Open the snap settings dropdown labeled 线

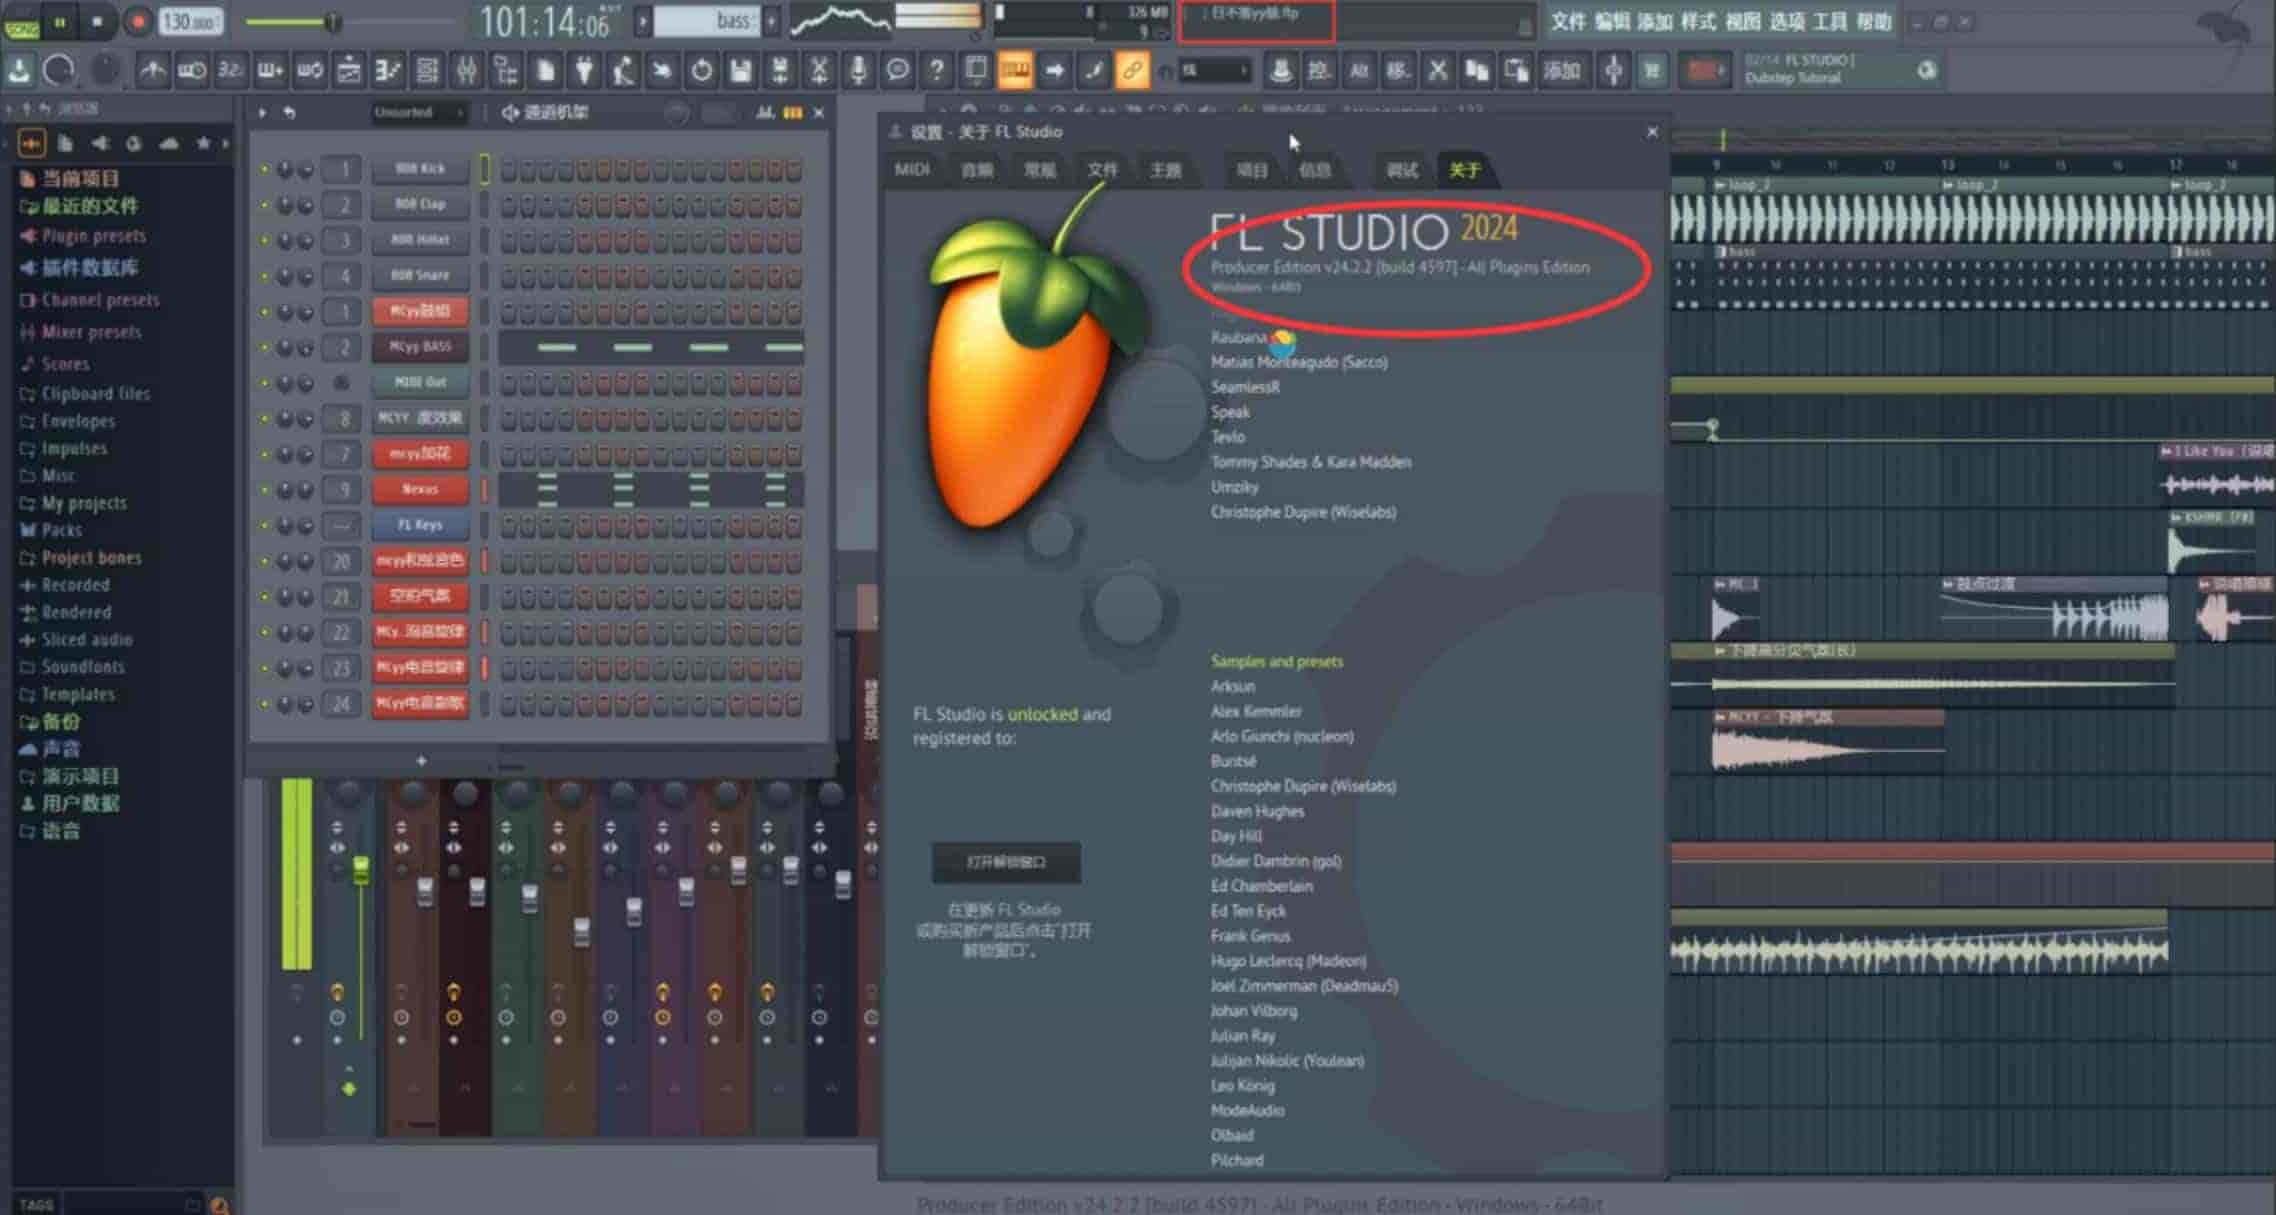[x=1215, y=70]
